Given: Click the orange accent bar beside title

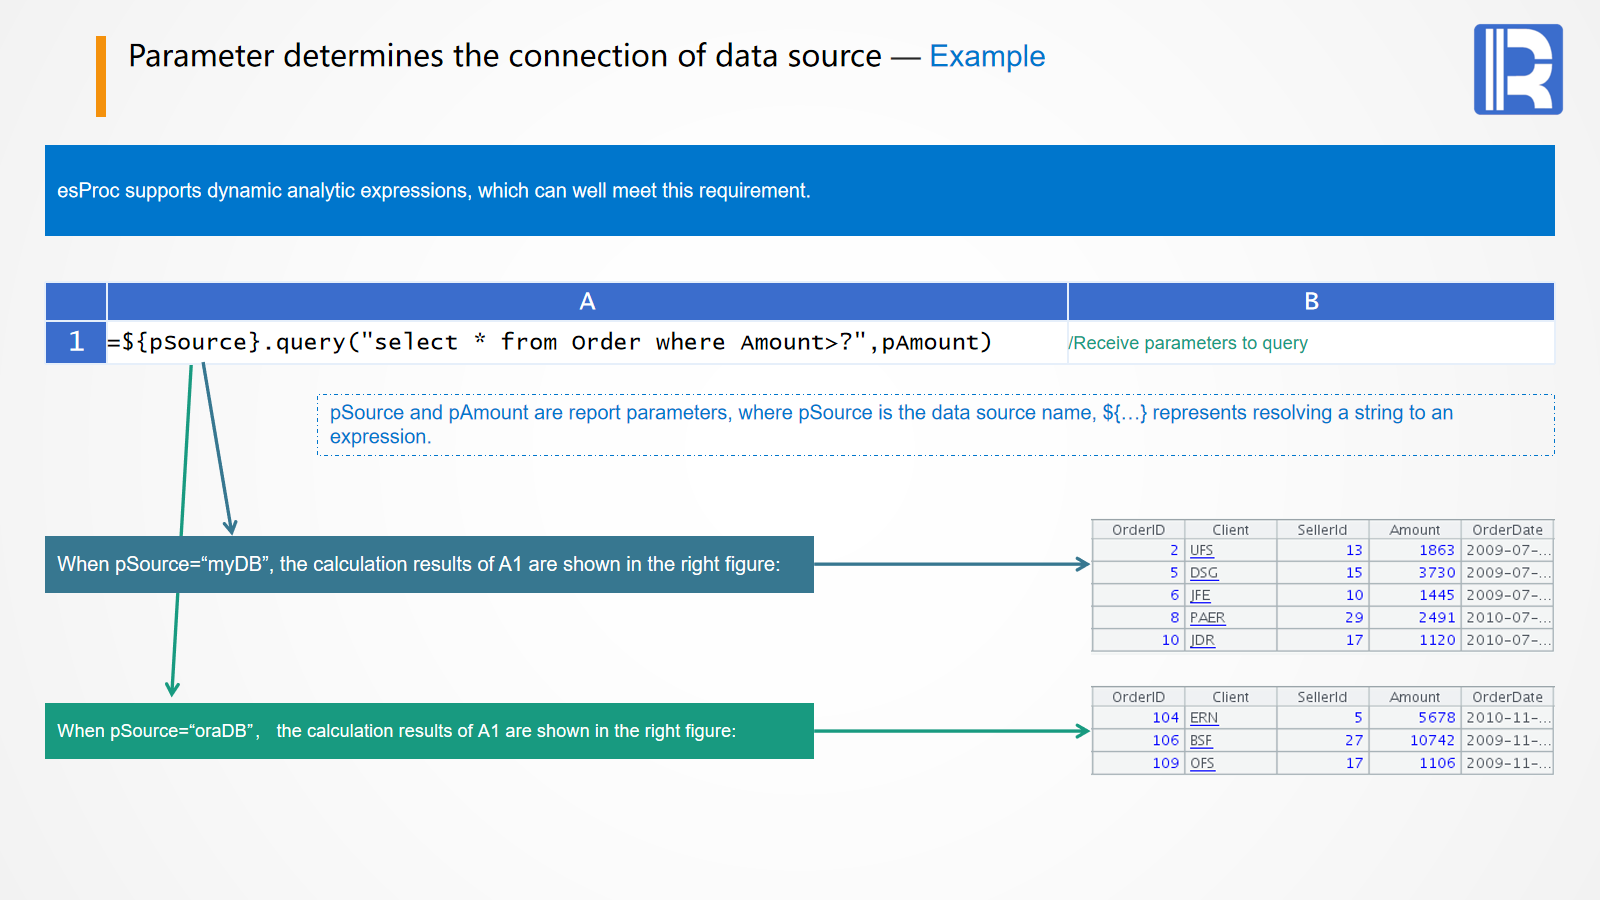Looking at the screenshot, I should click(101, 76).
